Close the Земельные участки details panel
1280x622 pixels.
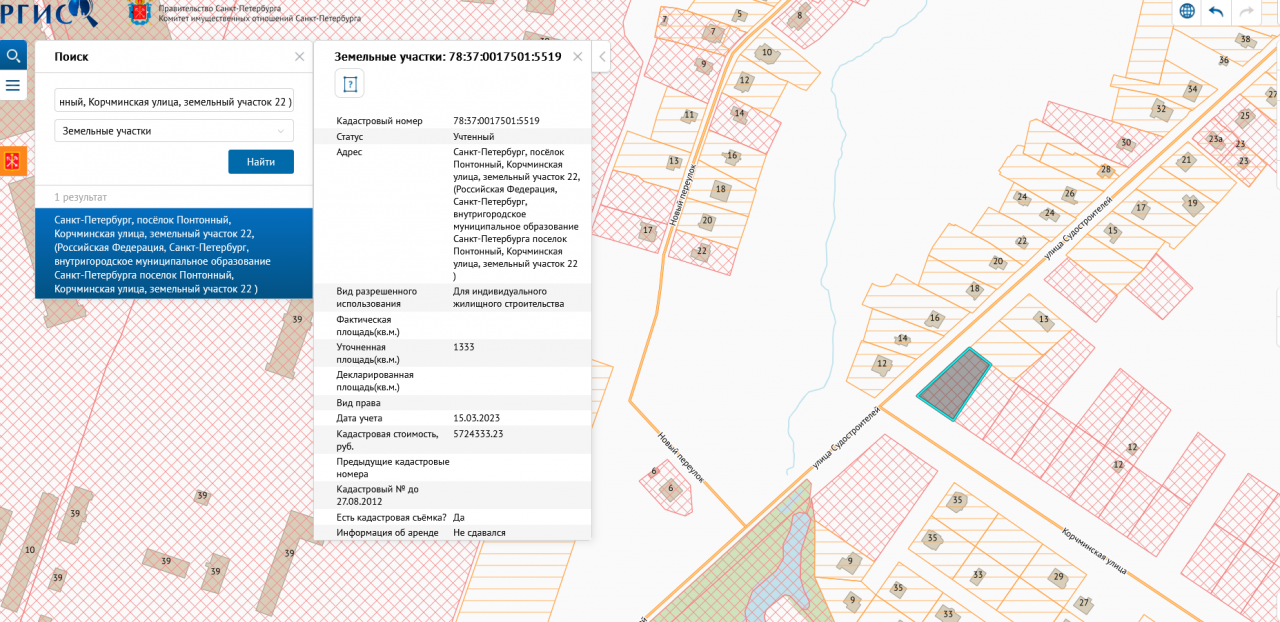point(577,57)
